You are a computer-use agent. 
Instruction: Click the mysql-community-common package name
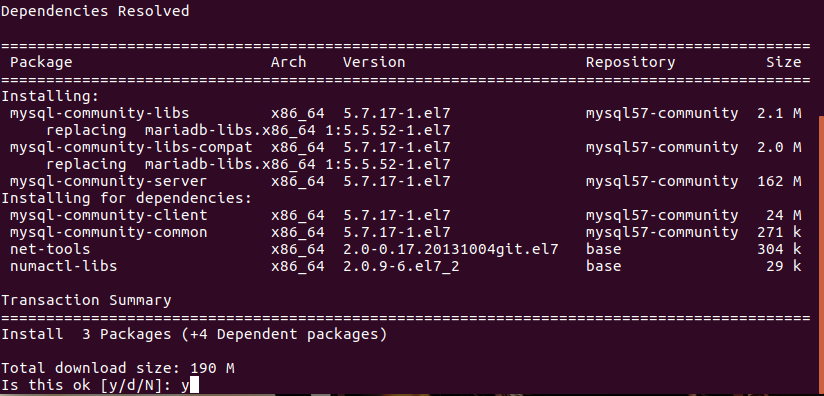pyautogui.click(x=108, y=232)
